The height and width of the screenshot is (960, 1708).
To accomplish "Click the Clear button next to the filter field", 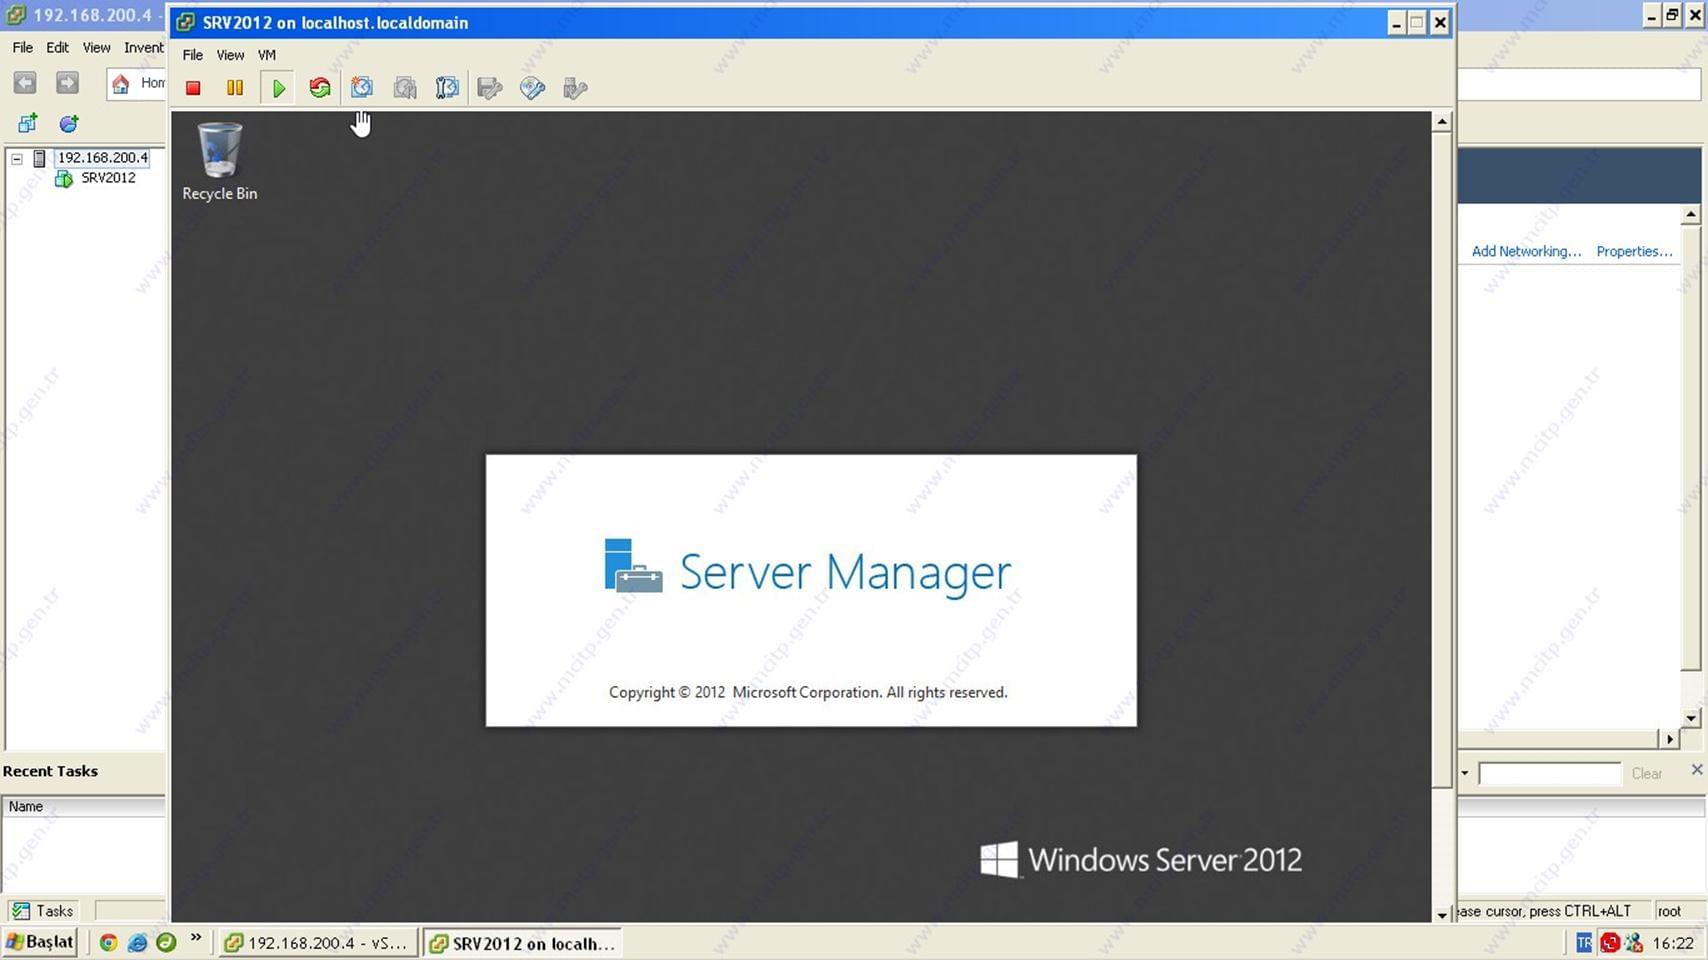I will 1646,773.
